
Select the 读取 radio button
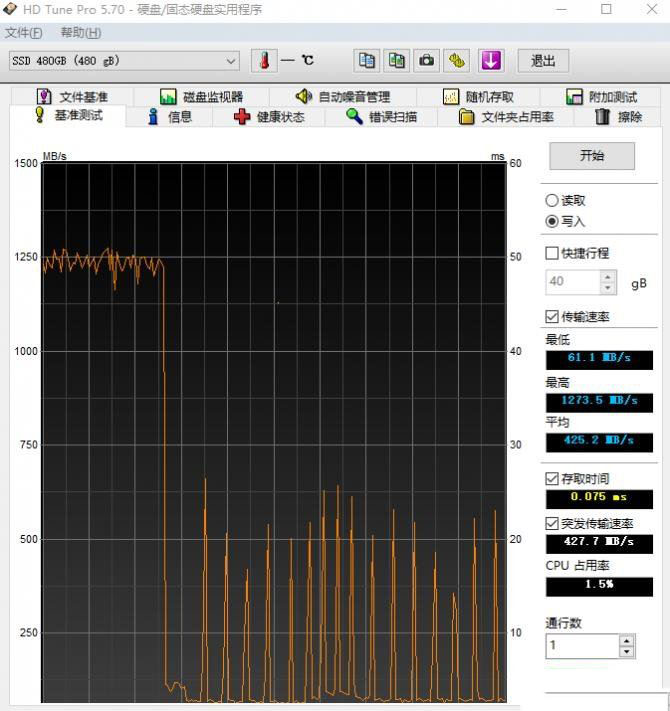pos(552,200)
